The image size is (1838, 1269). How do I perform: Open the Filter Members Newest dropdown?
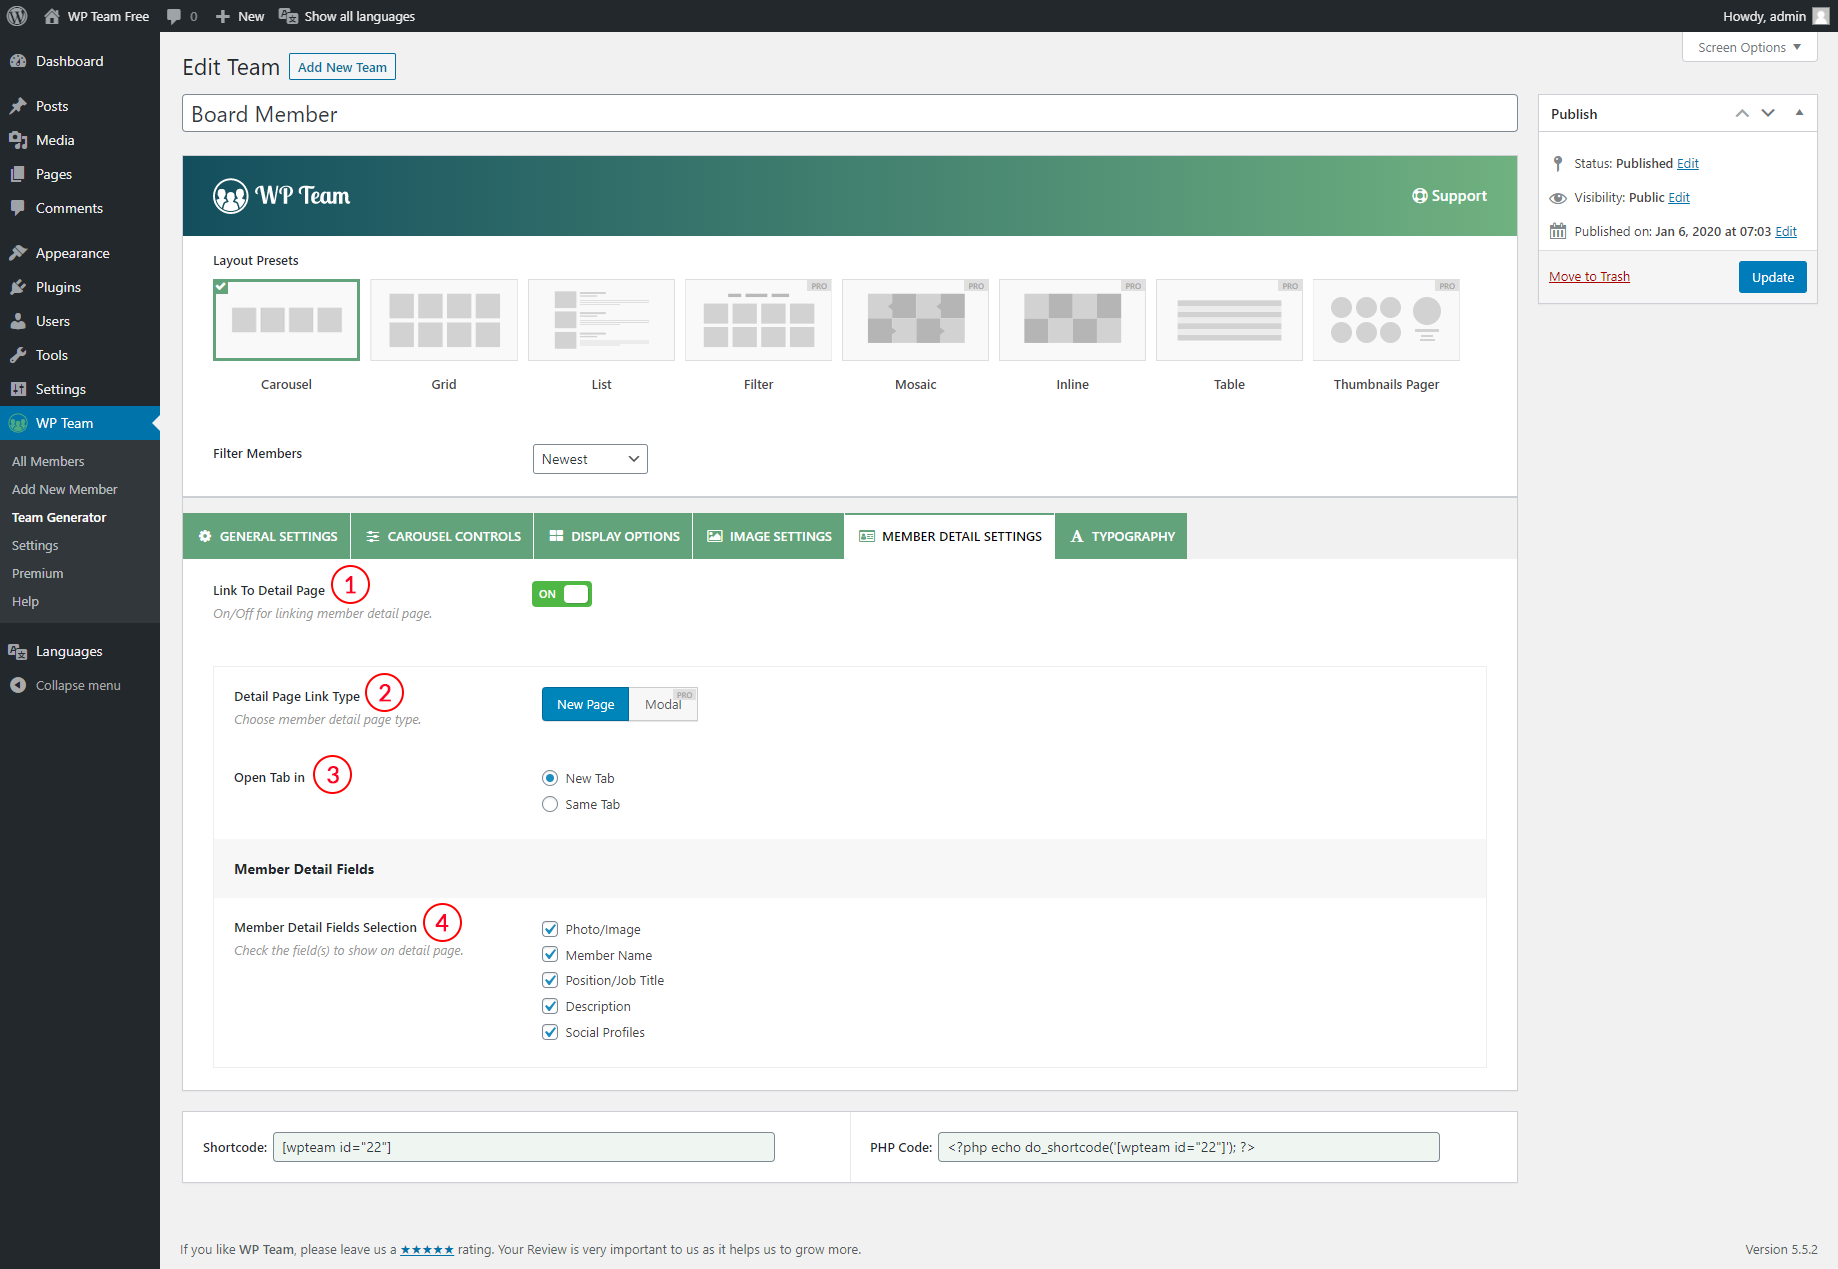tap(590, 459)
